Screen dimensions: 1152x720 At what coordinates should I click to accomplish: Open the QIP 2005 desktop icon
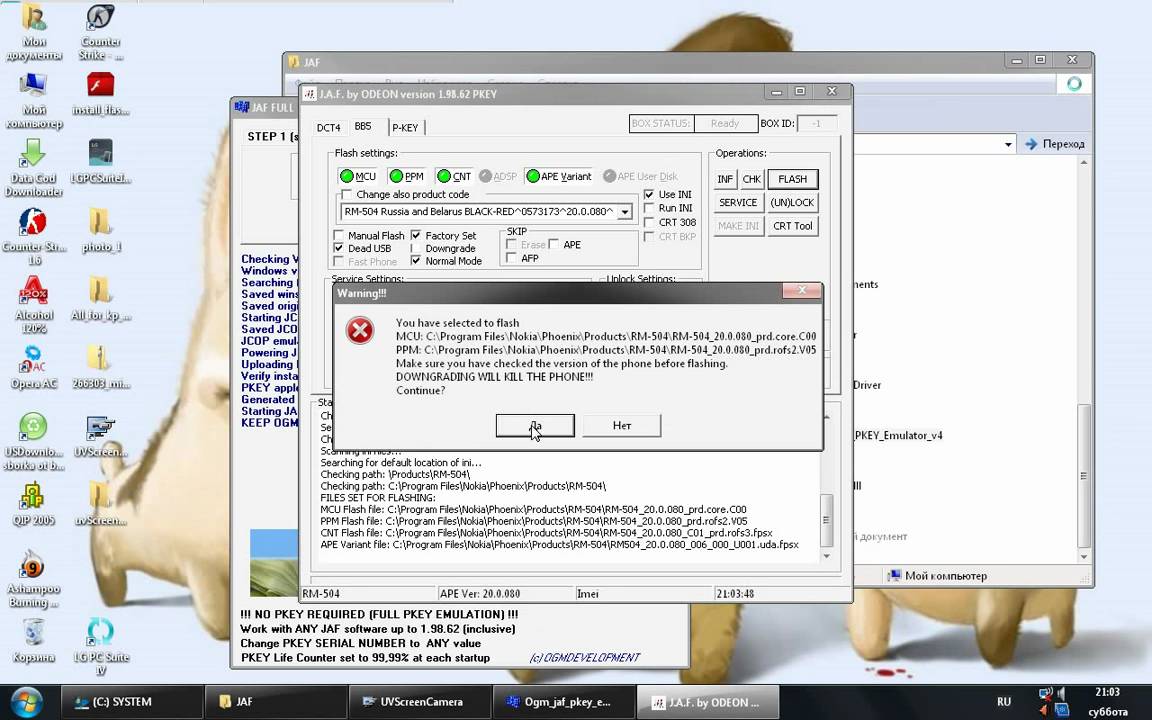pyautogui.click(x=33, y=504)
